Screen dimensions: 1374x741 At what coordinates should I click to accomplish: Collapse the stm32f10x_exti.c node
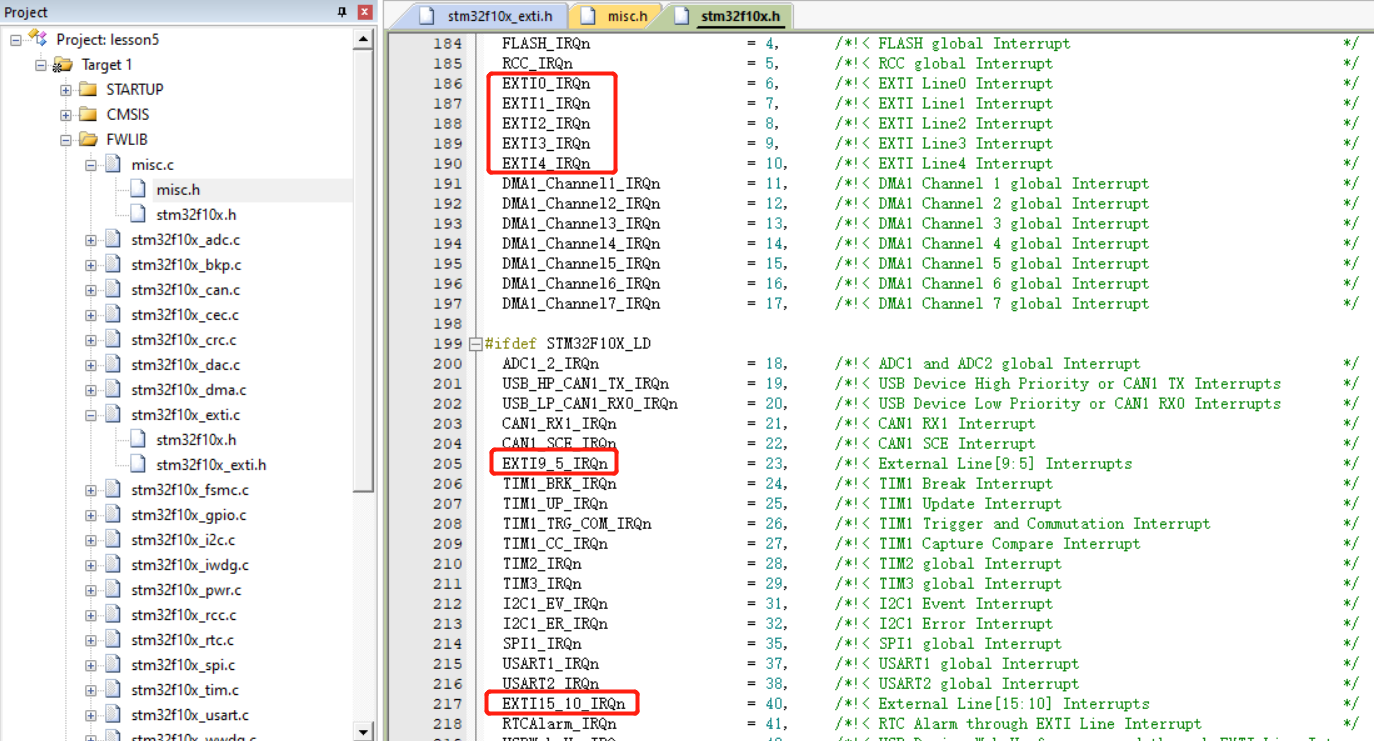[91, 415]
